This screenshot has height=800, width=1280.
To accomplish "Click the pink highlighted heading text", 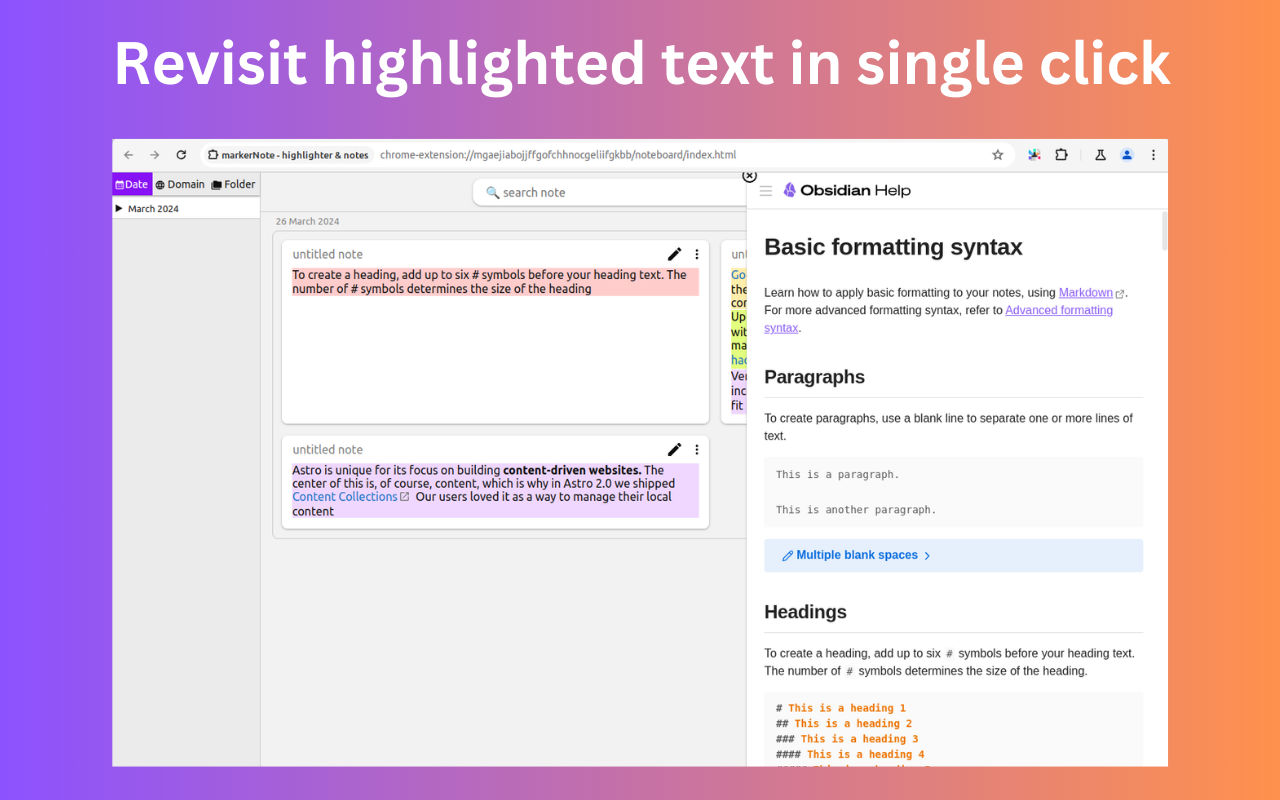I will tap(495, 282).
